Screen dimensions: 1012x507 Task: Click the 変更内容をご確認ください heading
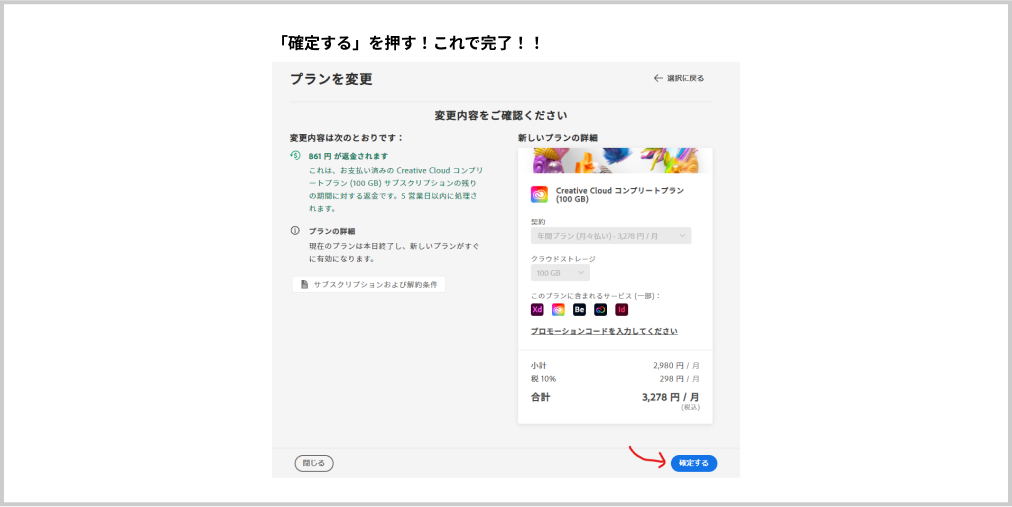tap(501, 116)
